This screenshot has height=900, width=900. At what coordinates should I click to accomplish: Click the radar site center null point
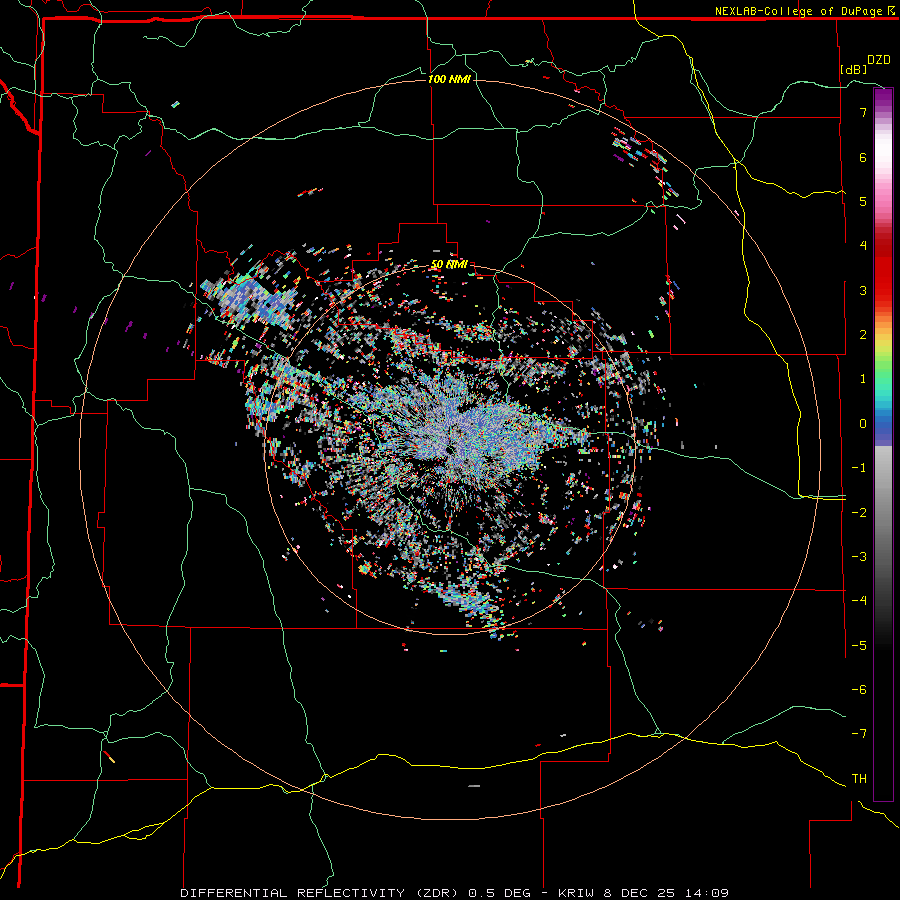pos(449,449)
